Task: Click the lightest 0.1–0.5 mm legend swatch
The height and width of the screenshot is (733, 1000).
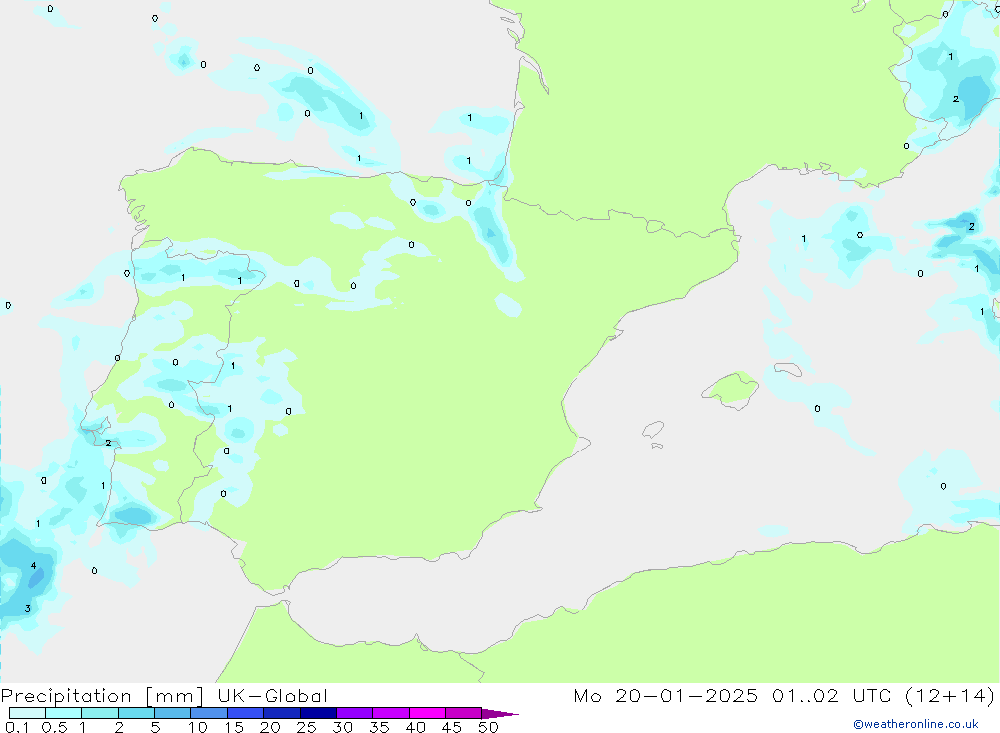Action: coord(27,713)
